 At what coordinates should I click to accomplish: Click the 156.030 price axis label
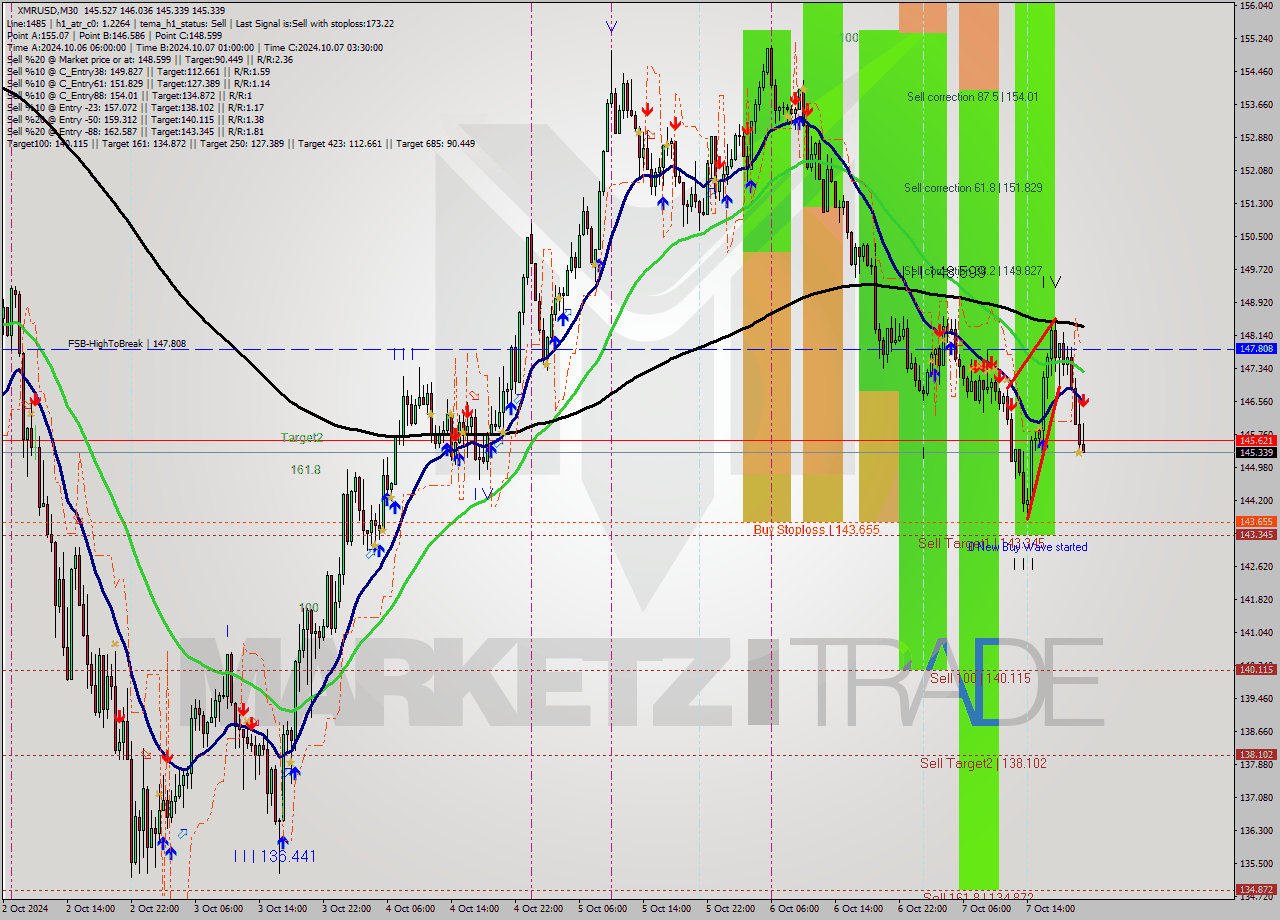pos(1256,6)
